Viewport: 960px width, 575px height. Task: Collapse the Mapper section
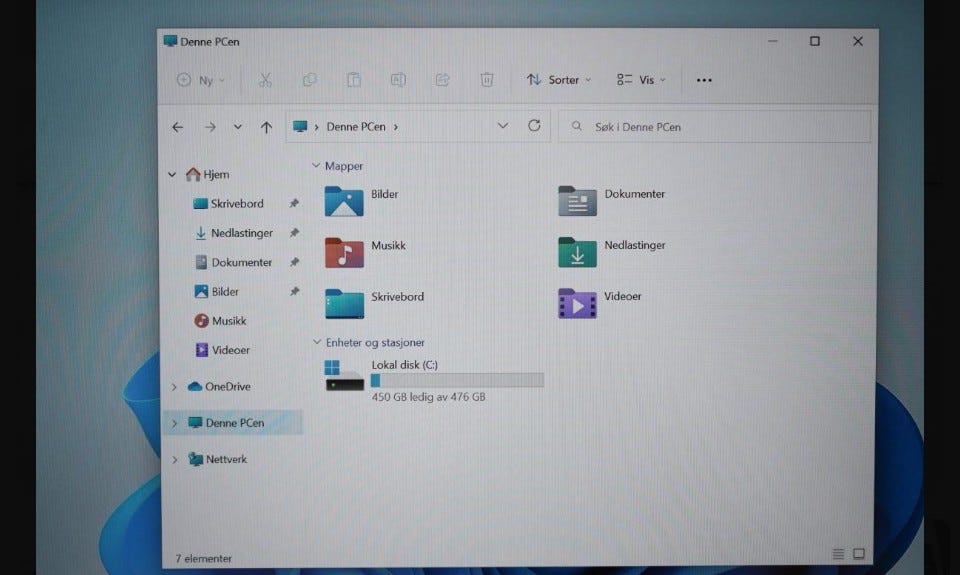(316, 165)
